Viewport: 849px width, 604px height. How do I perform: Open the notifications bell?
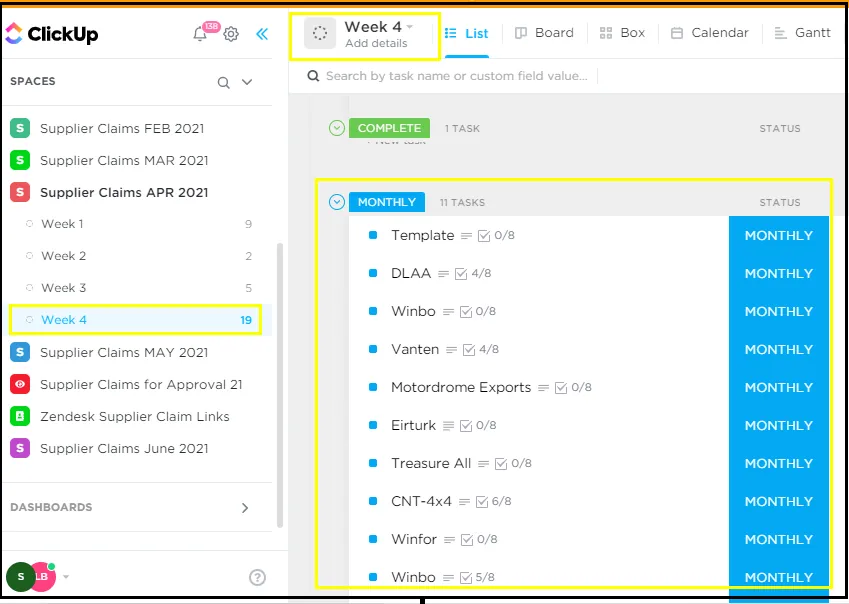[200, 34]
